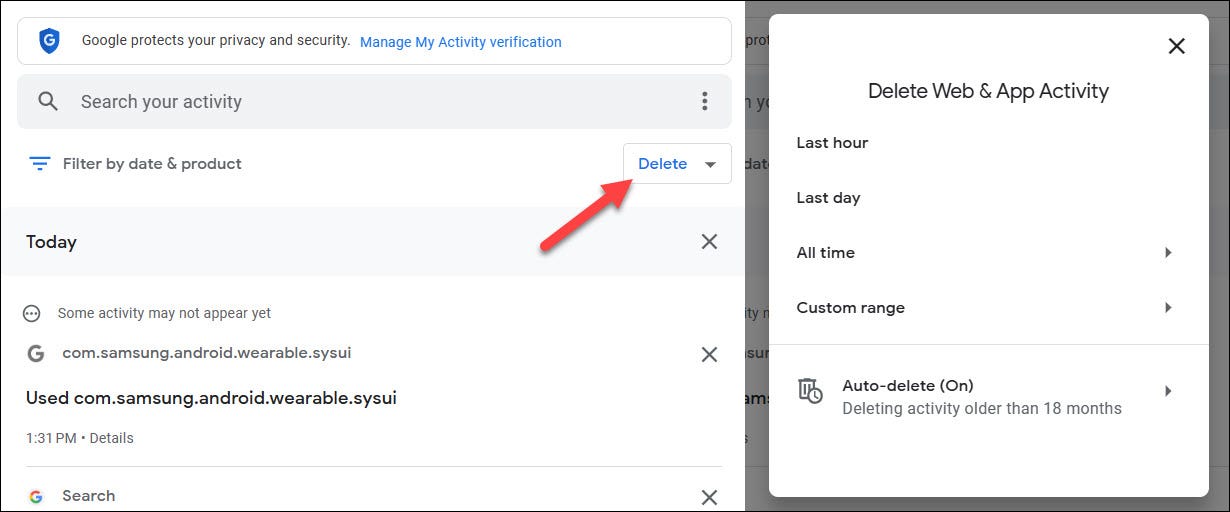Click the Google privacy shield icon

point(48,41)
